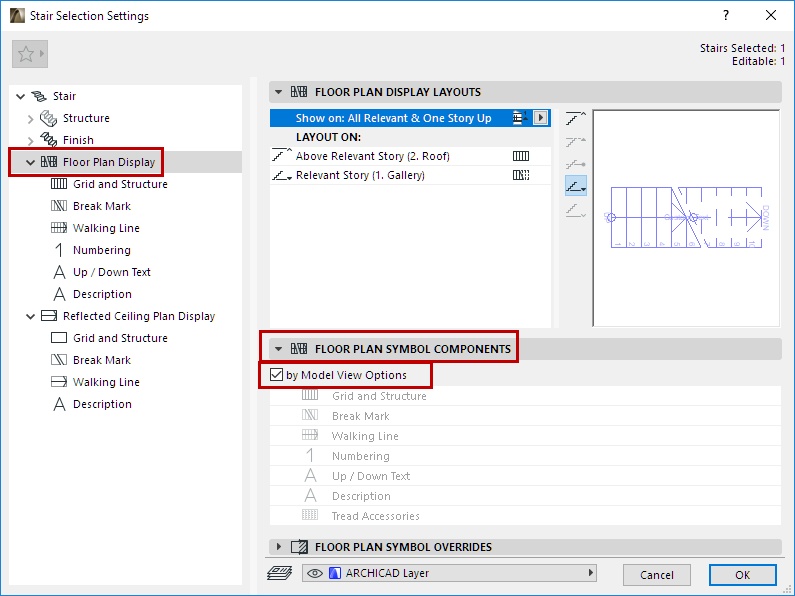Collapse the Reflected Ceiling Plan Display node
Screen dimensions: 795x596
tap(30, 316)
